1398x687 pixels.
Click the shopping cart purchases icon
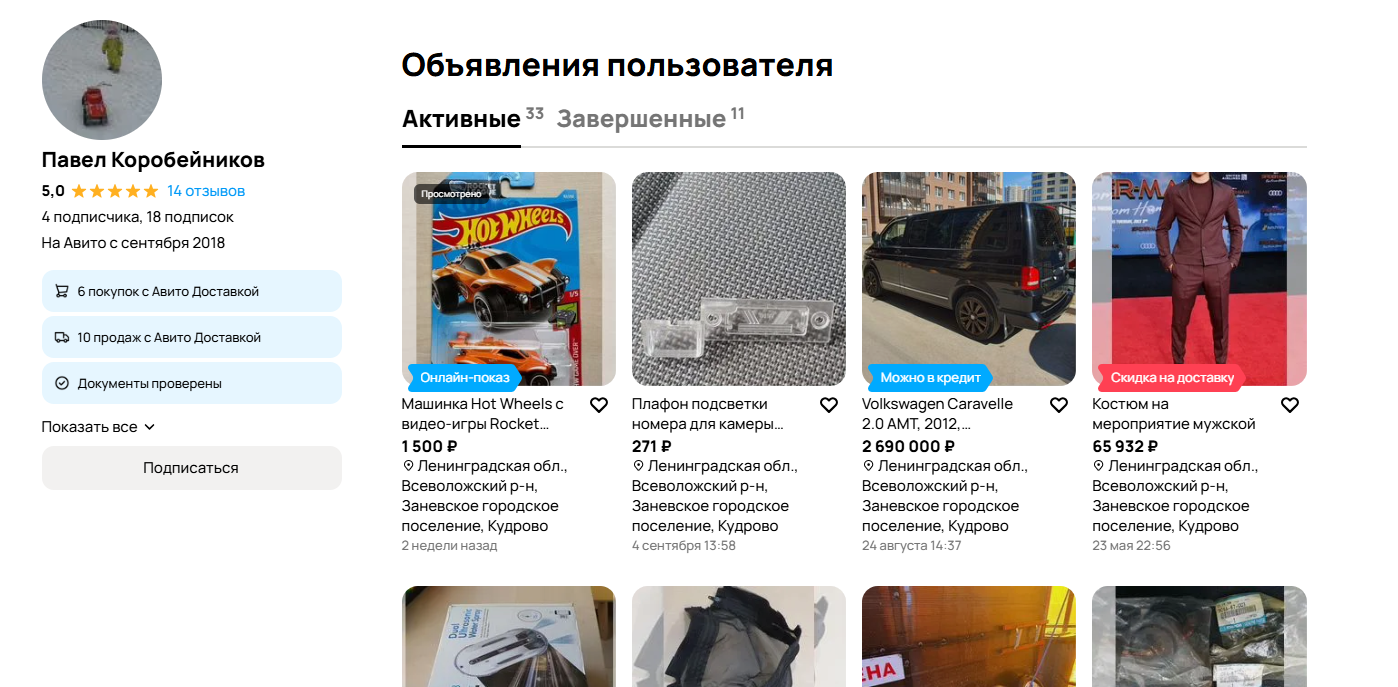[x=62, y=292]
